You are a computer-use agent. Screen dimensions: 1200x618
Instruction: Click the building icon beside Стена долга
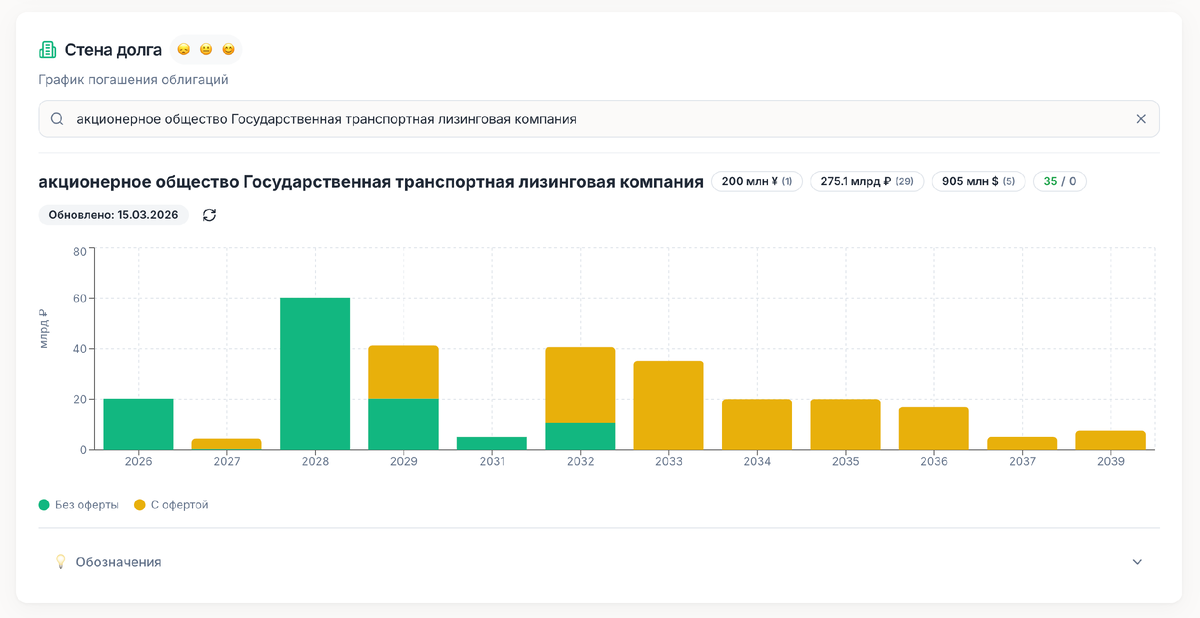click(x=47, y=50)
